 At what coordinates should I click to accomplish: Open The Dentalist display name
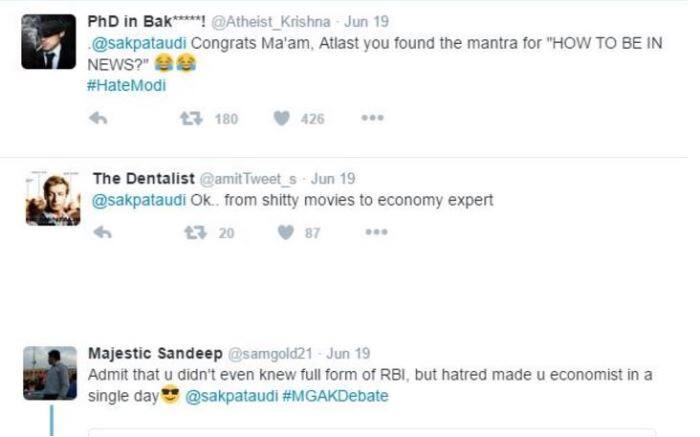tap(144, 179)
